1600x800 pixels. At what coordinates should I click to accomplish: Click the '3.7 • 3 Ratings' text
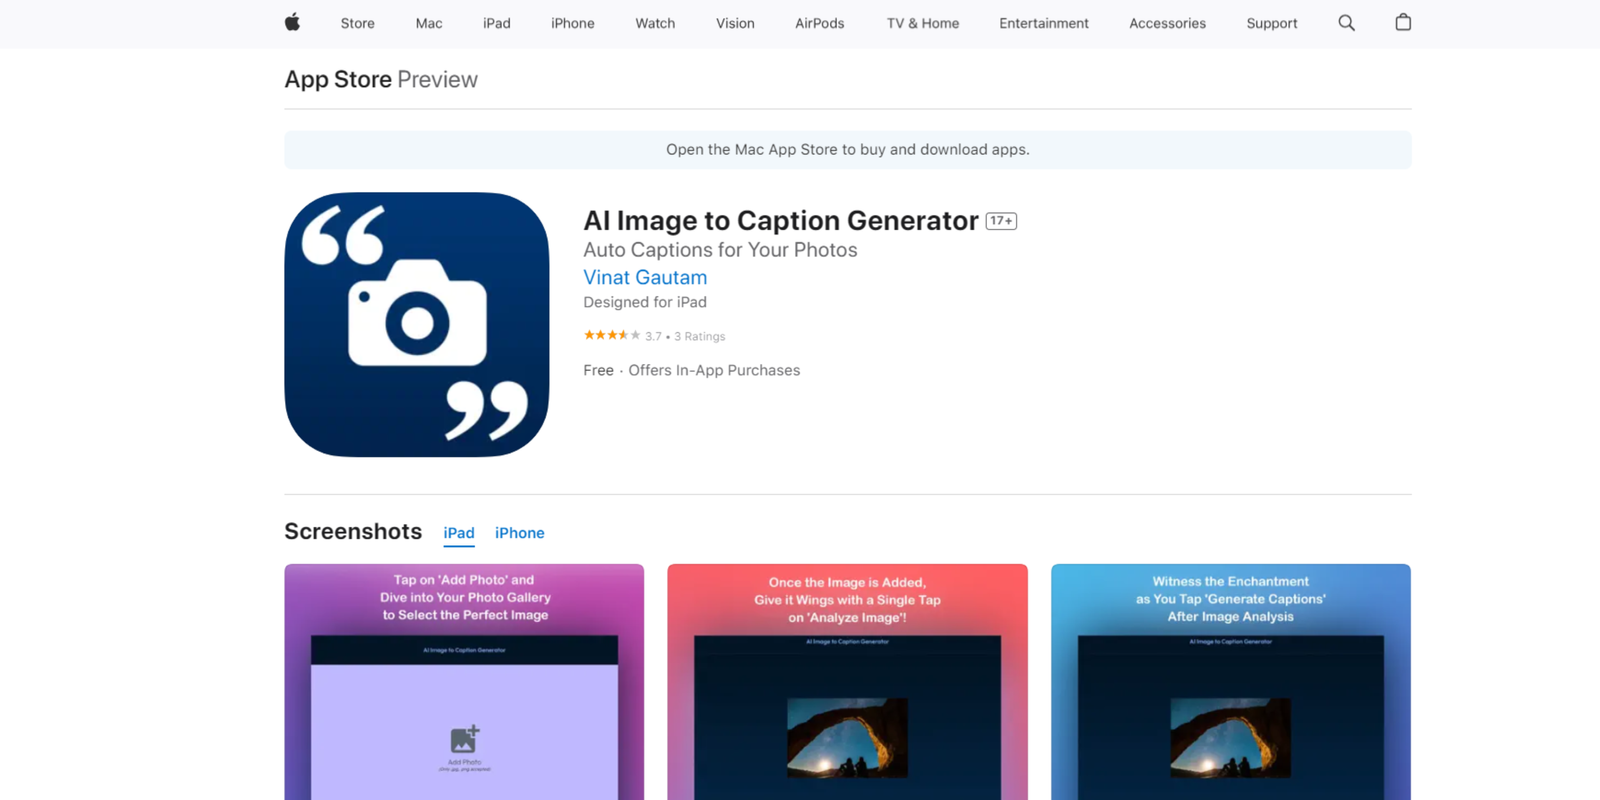click(x=685, y=336)
